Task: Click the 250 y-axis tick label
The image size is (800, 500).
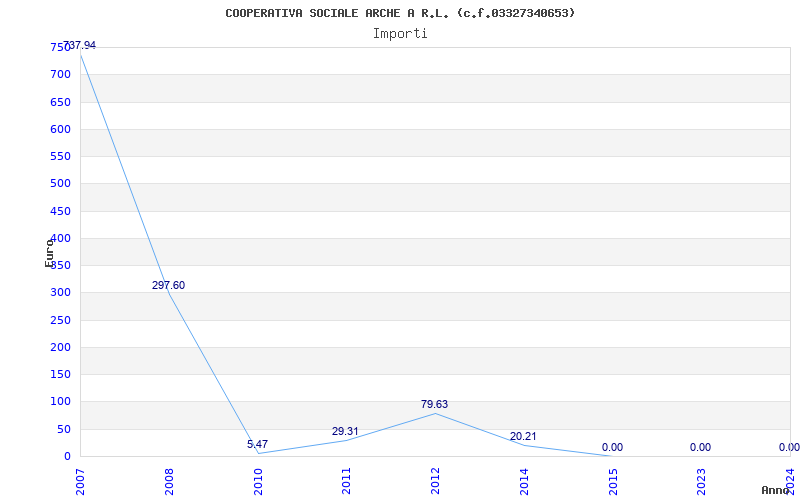Action: click(60, 320)
